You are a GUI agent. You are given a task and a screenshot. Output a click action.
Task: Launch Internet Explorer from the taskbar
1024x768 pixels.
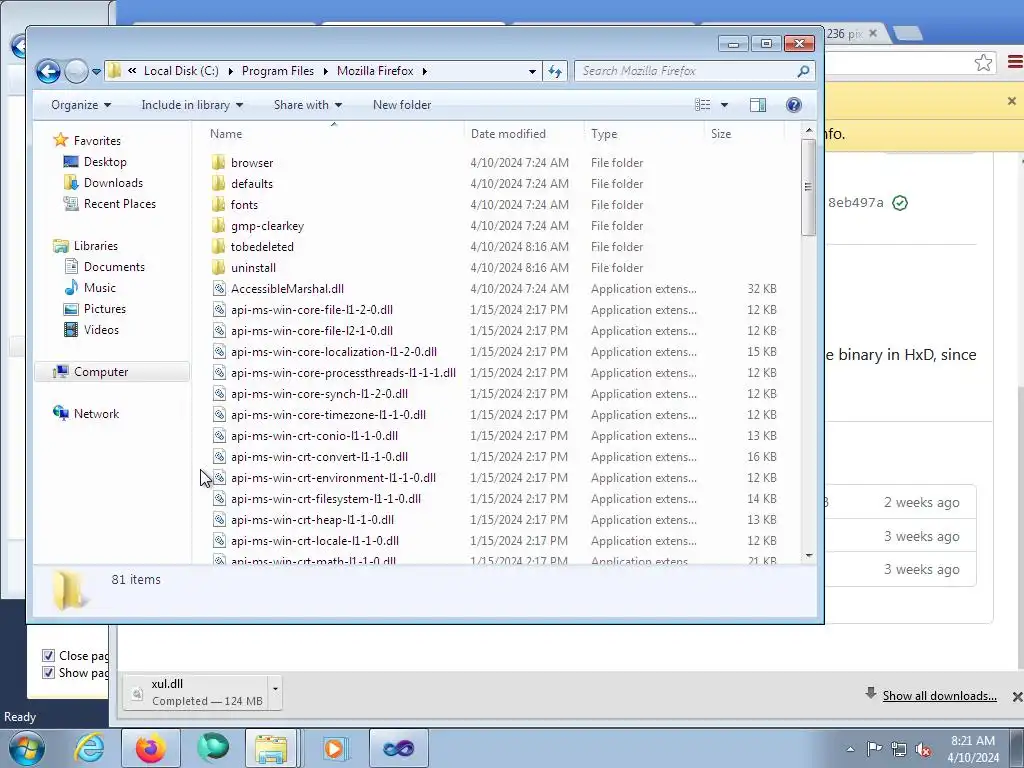click(89, 748)
